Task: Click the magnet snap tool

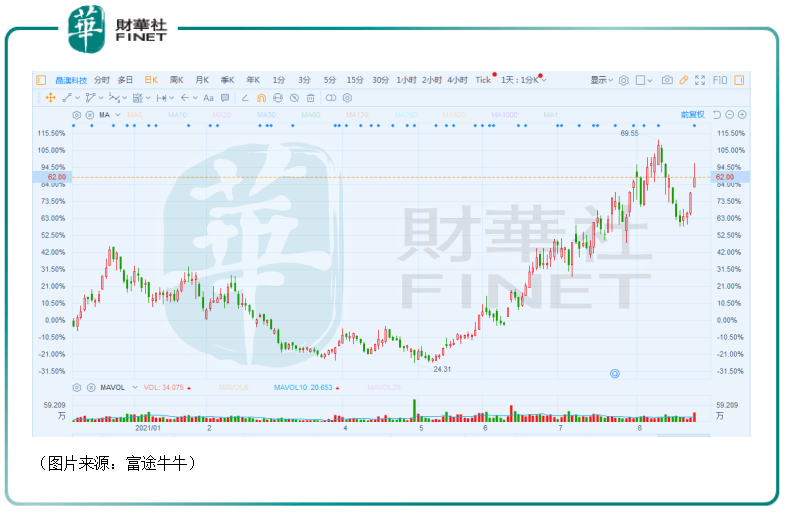Action: click(262, 98)
